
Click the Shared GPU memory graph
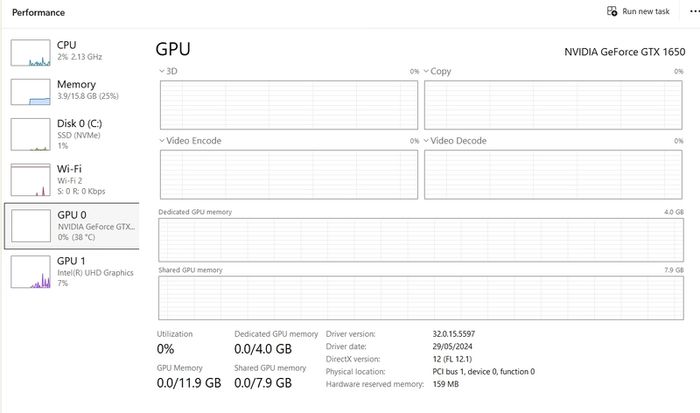tap(421, 298)
